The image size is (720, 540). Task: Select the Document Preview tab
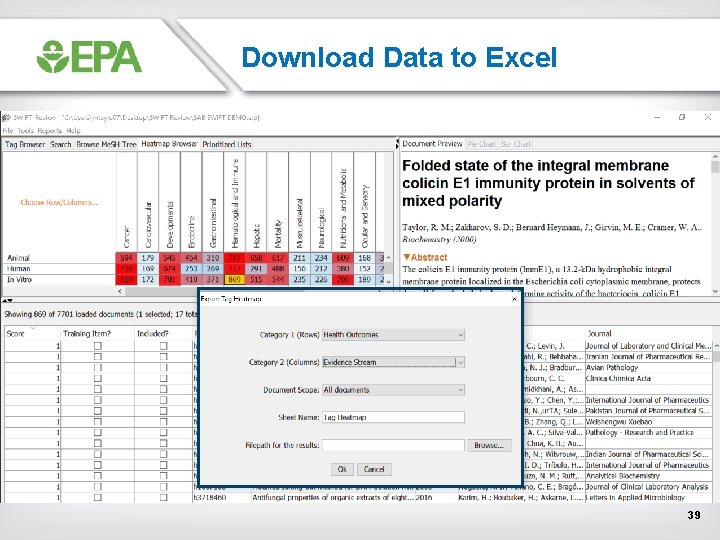pyautogui.click(x=432, y=144)
